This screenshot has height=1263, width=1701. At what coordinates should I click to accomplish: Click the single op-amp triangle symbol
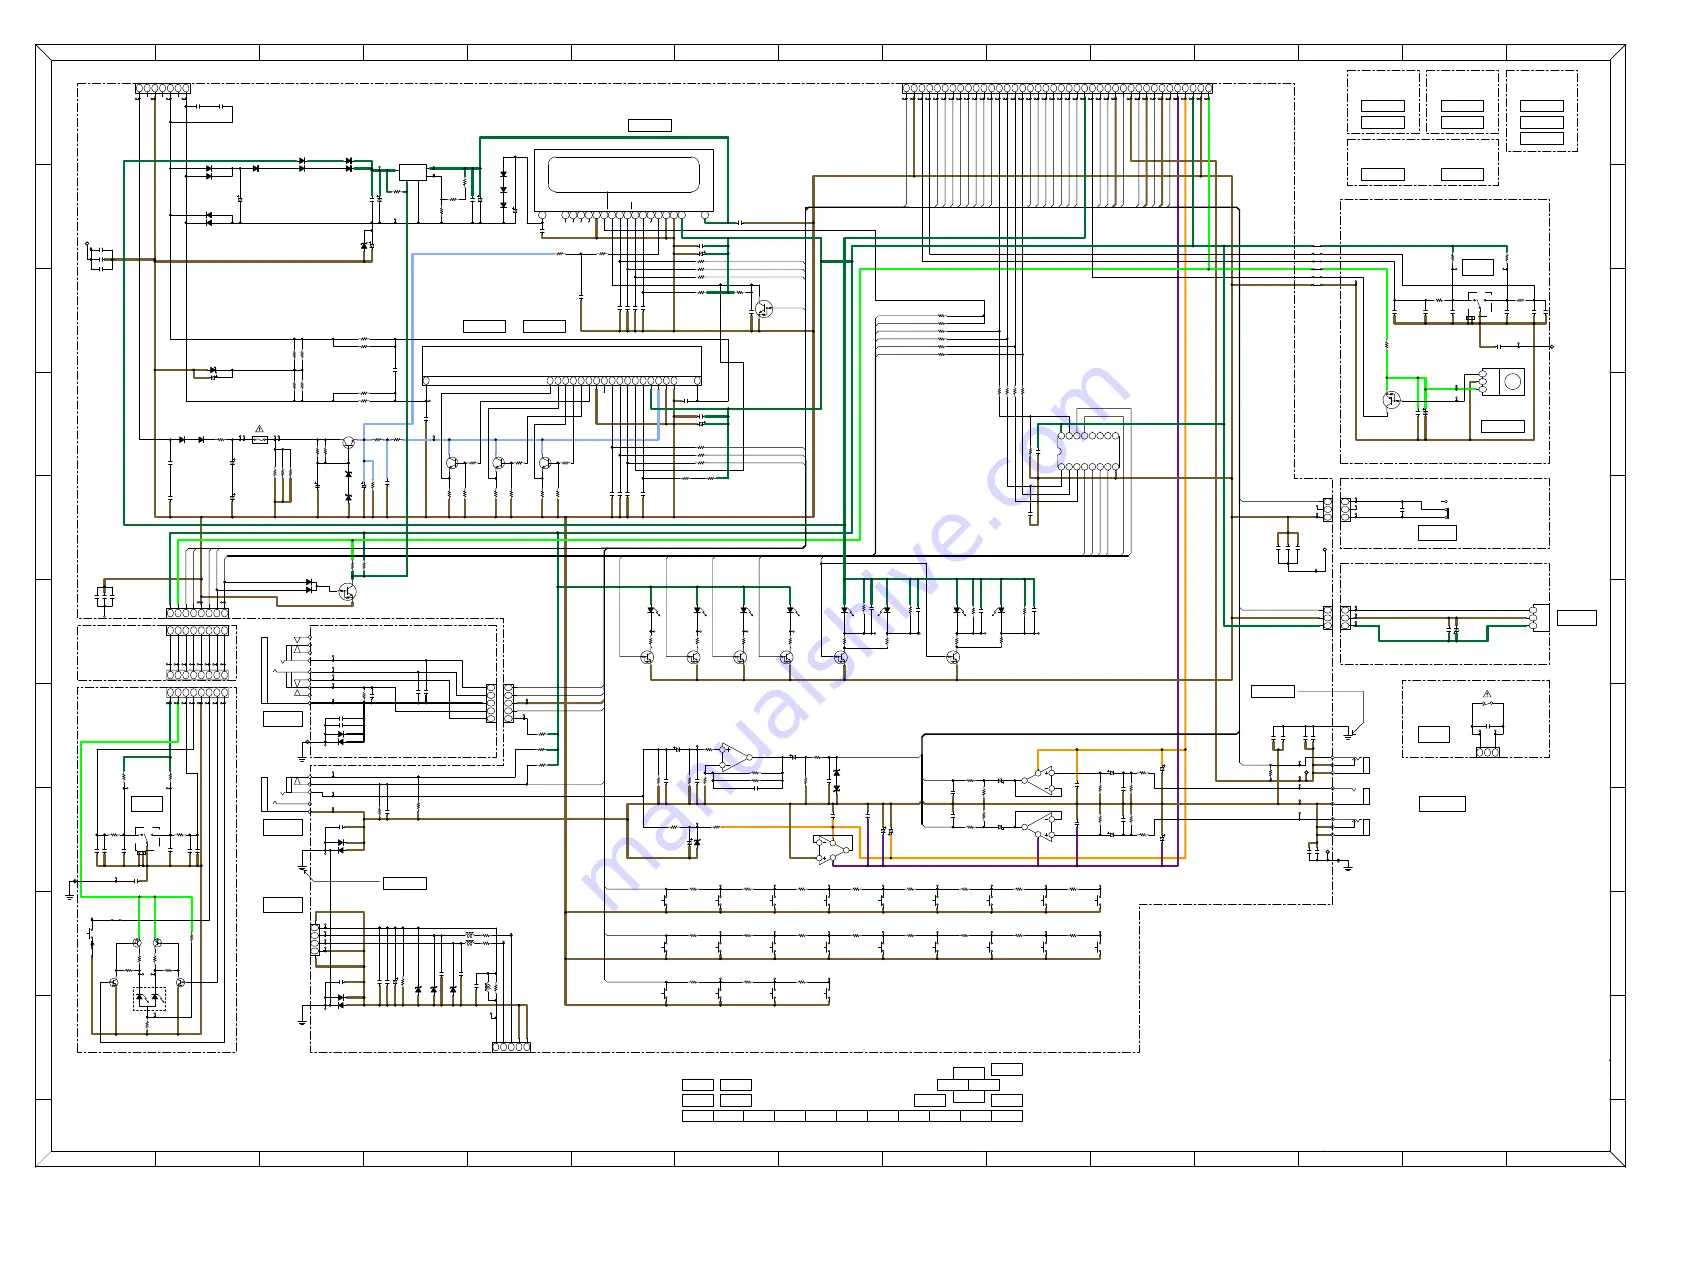(735, 757)
